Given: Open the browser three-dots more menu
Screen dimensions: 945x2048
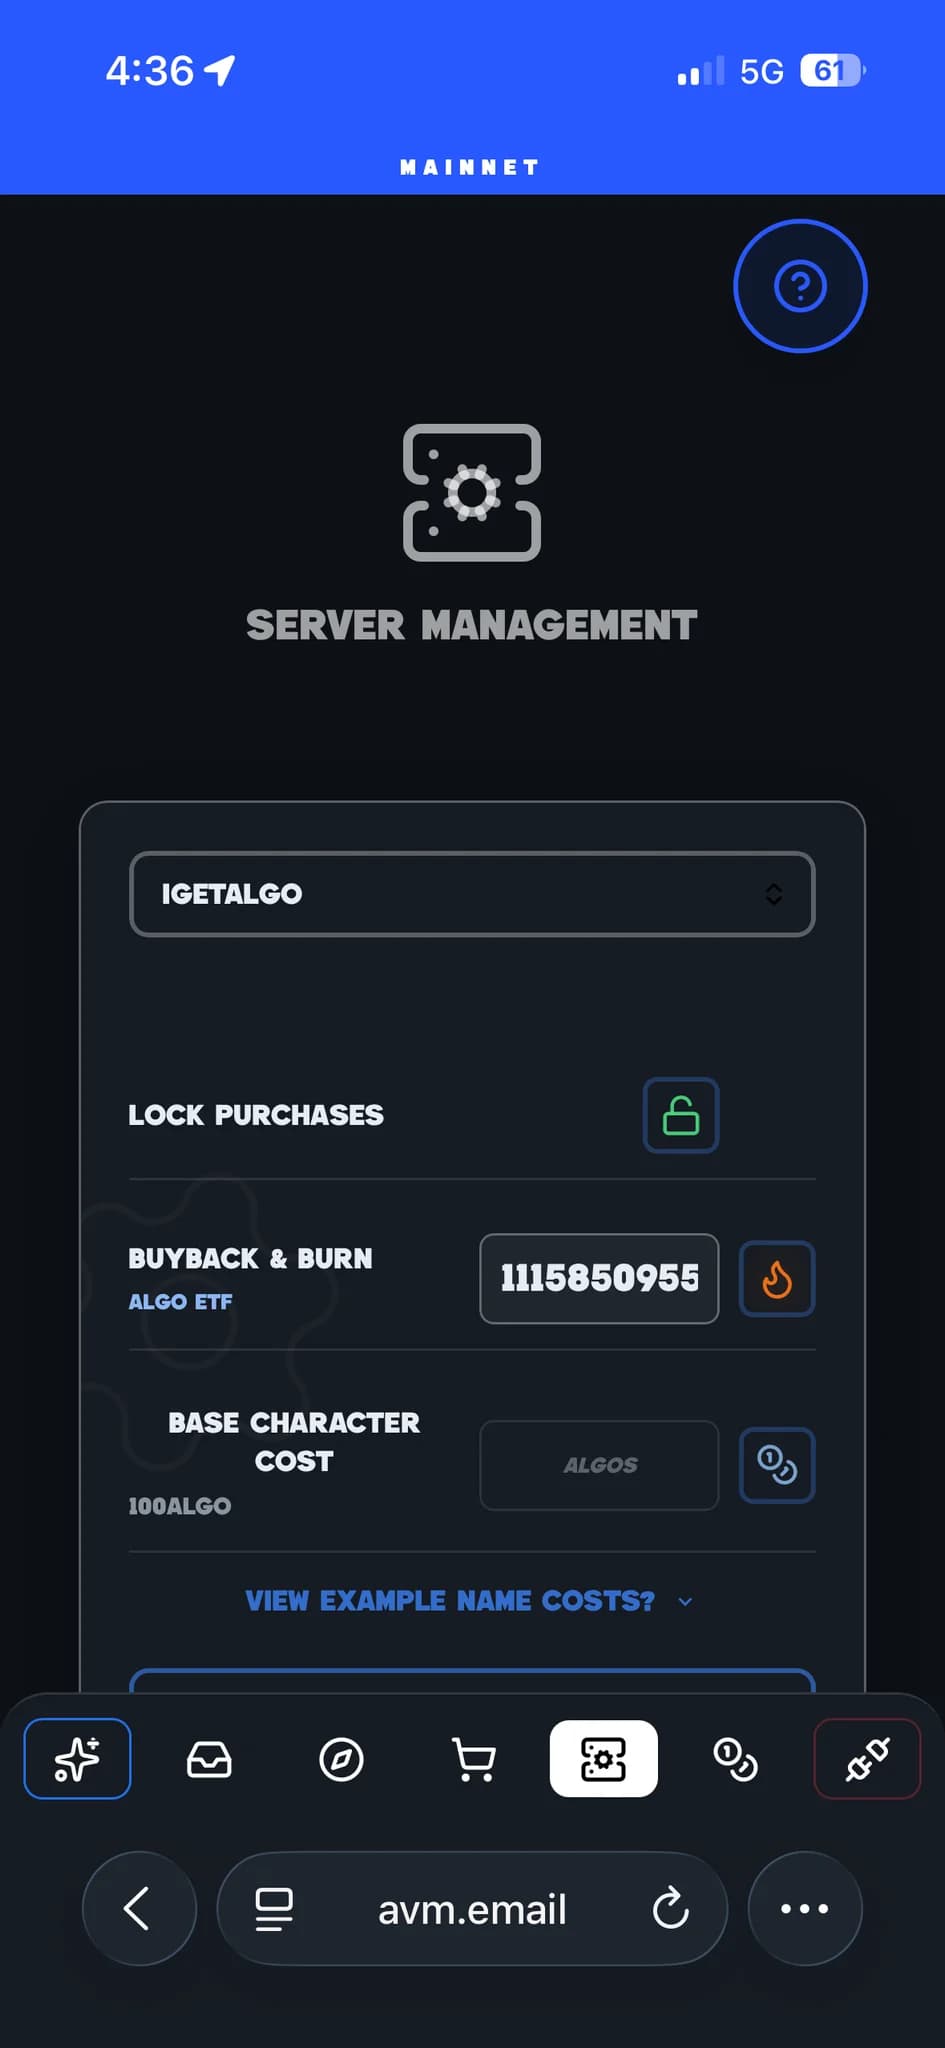Looking at the screenshot, I should (x=804, y=1909).
